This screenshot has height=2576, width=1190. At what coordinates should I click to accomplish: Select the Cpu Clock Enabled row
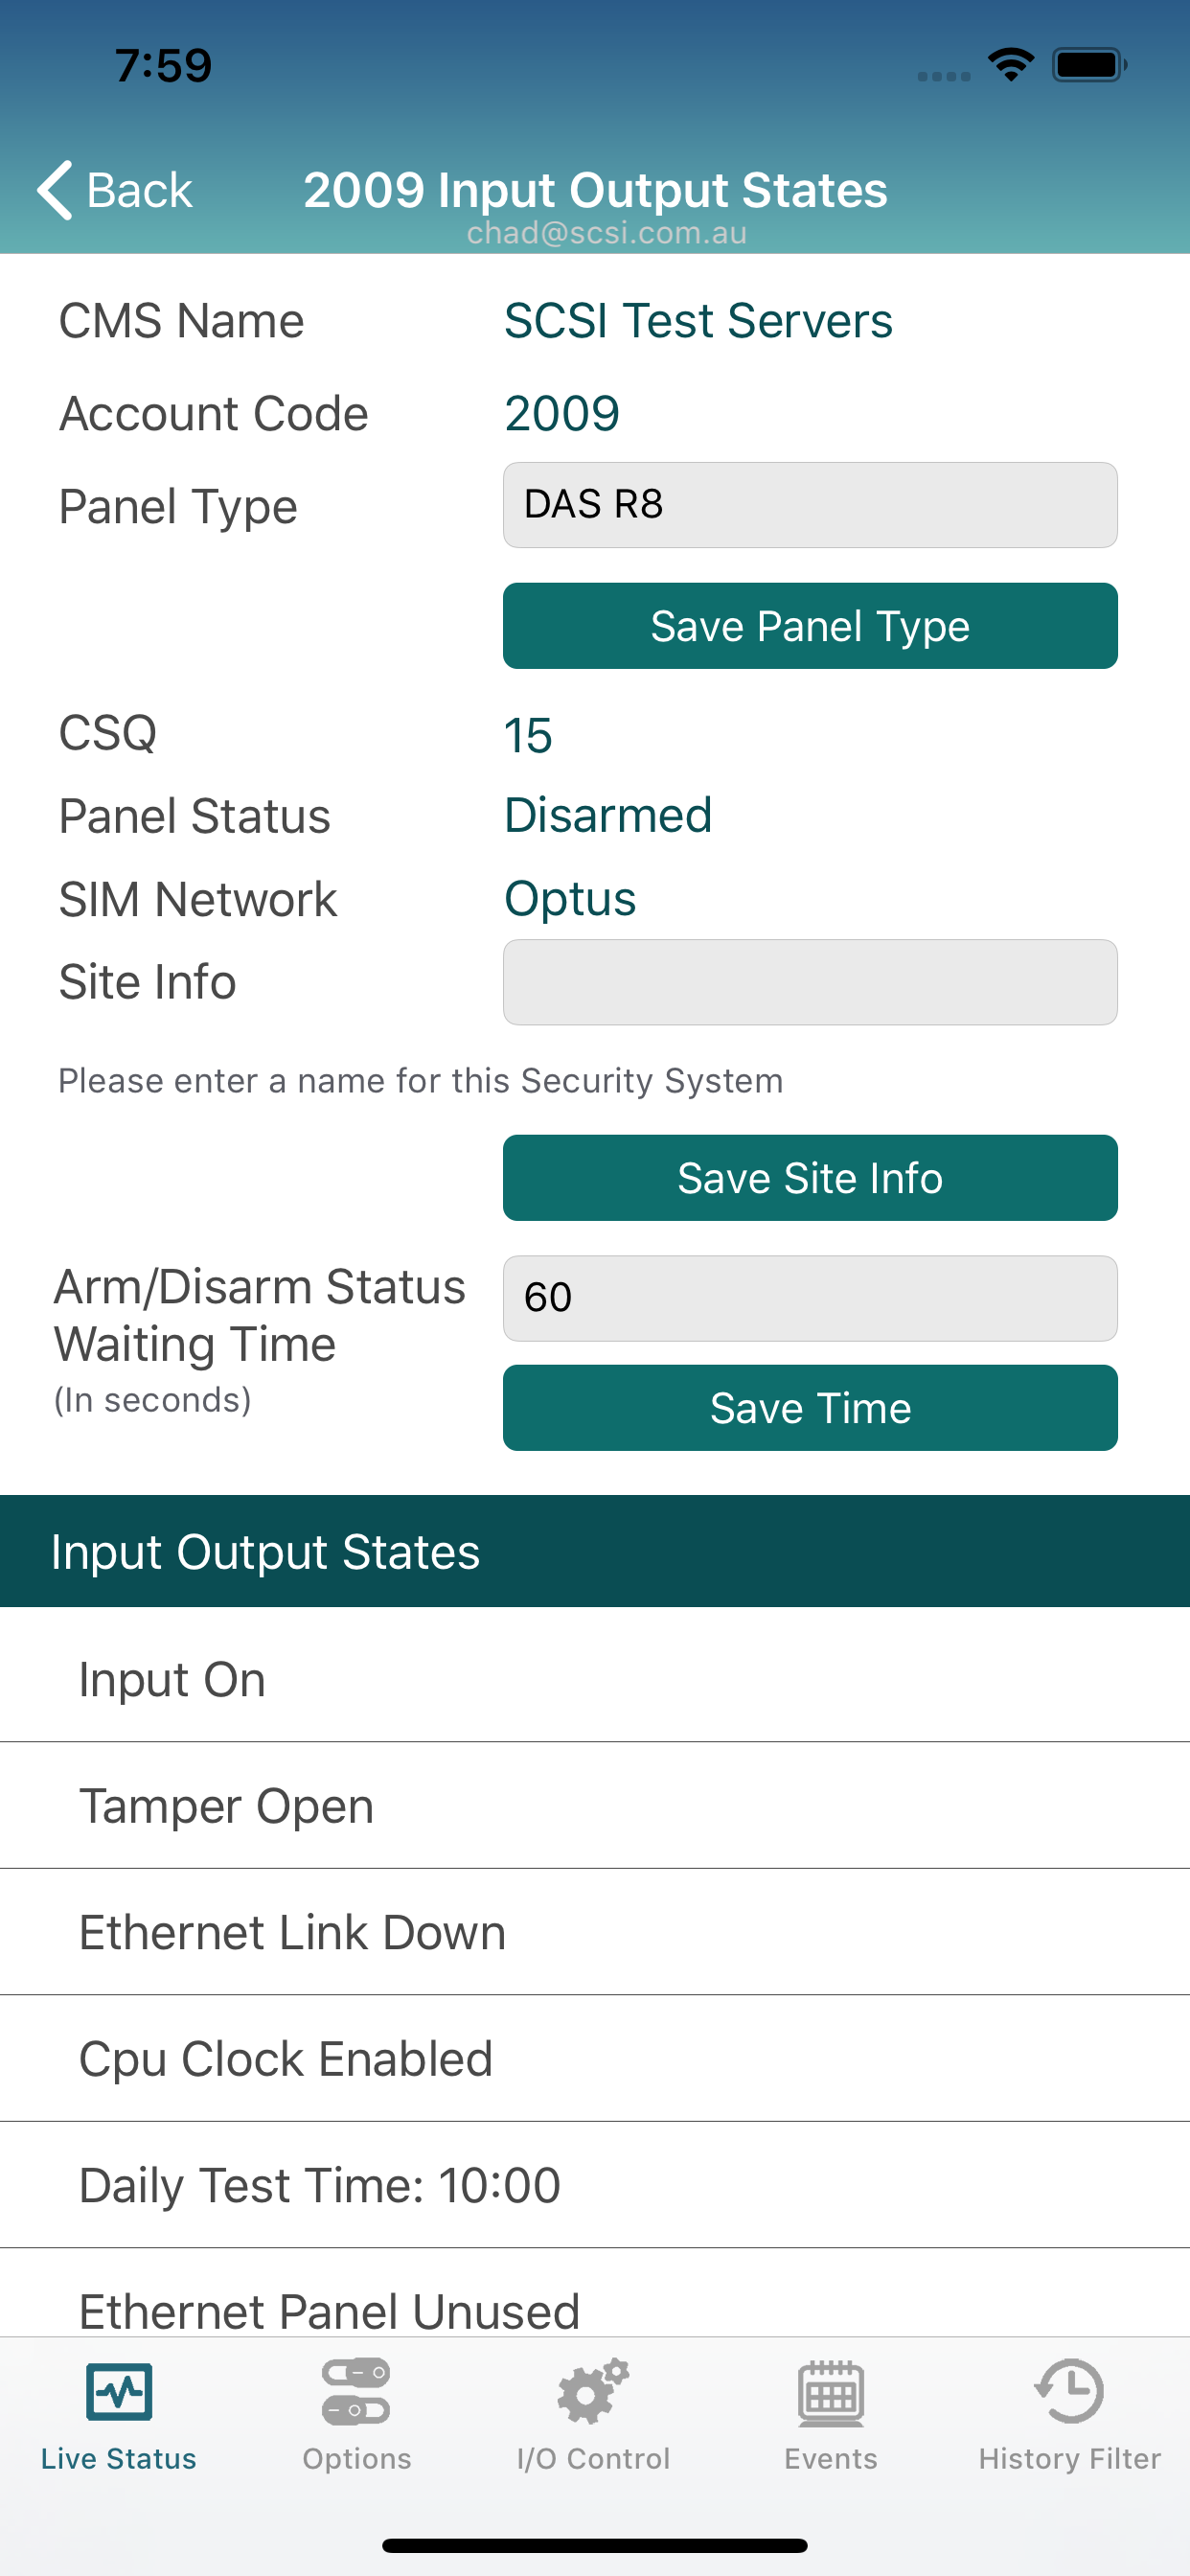[595, 2058]
